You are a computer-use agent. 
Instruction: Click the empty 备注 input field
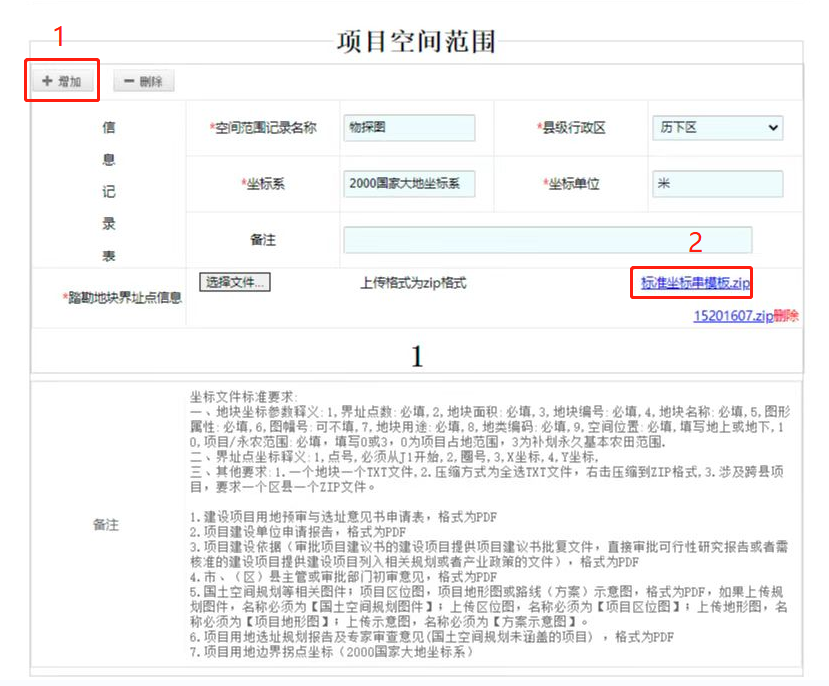click(547, 240)
